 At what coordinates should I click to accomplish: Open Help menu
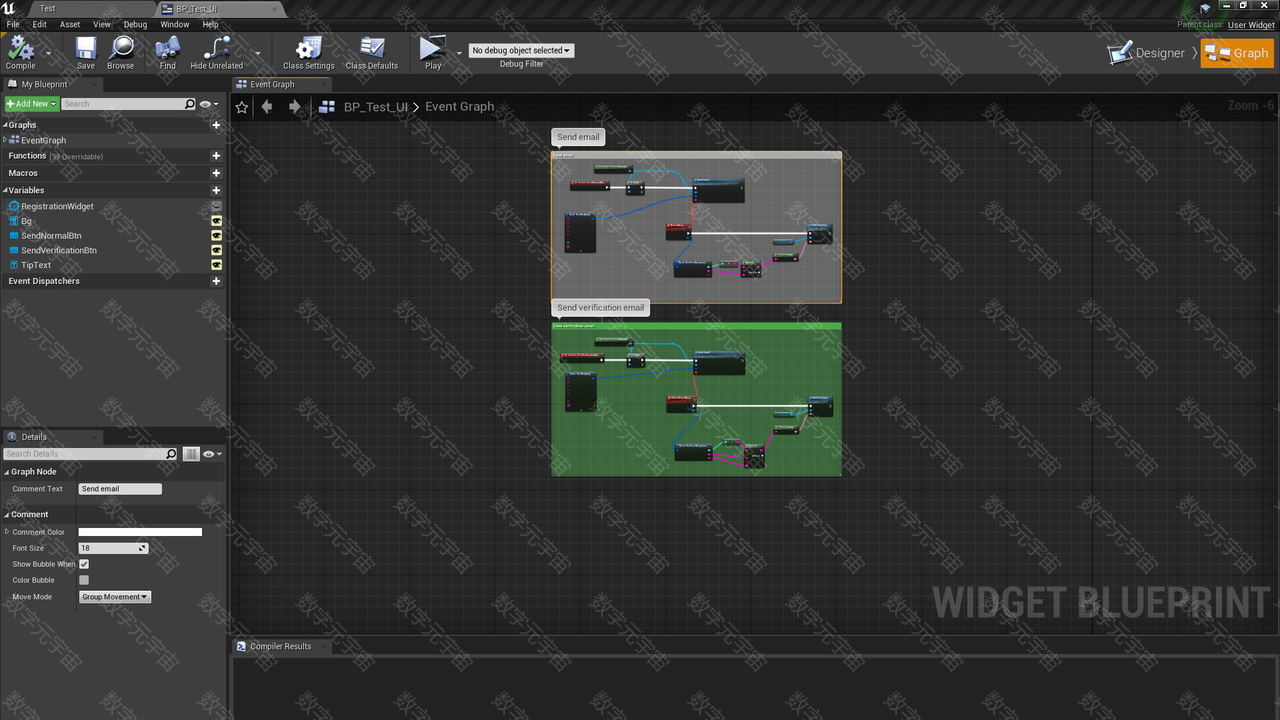tap(210, 24)
